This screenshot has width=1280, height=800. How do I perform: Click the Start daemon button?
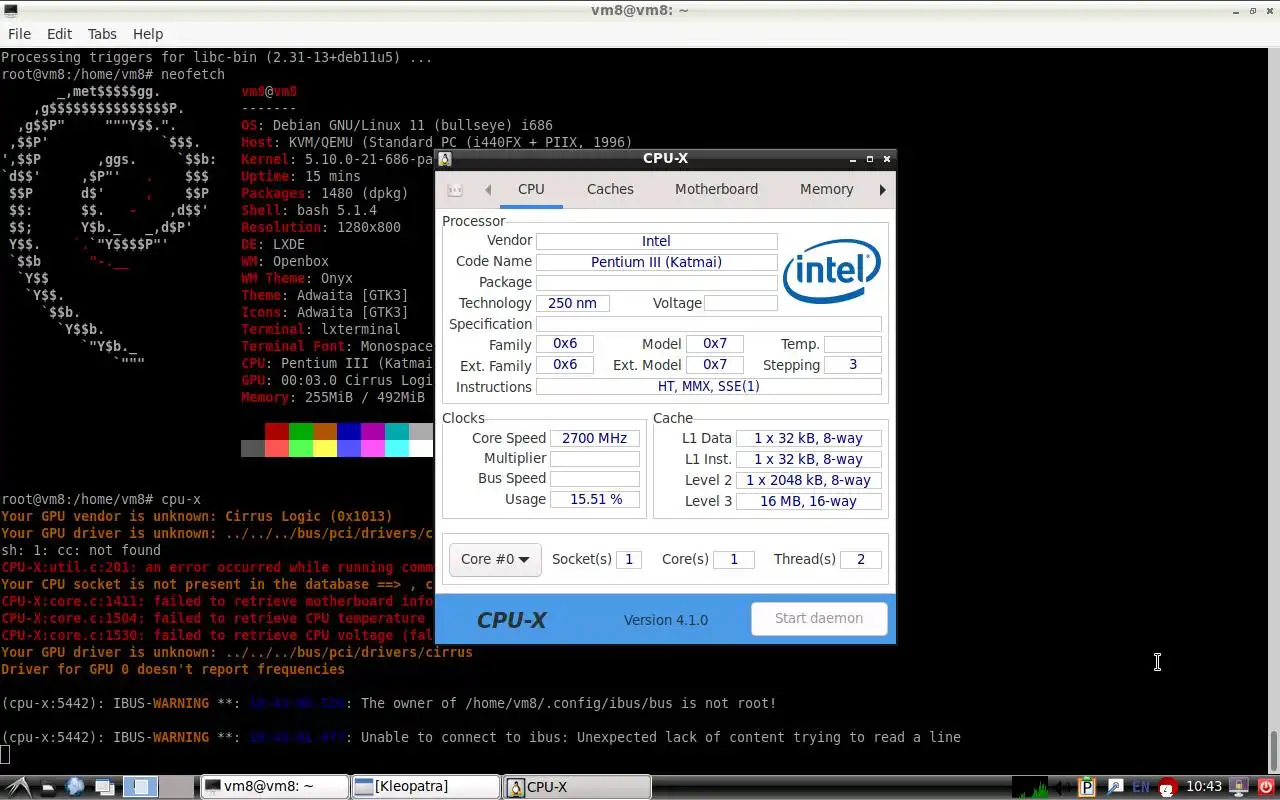click(x=819, y=618)
